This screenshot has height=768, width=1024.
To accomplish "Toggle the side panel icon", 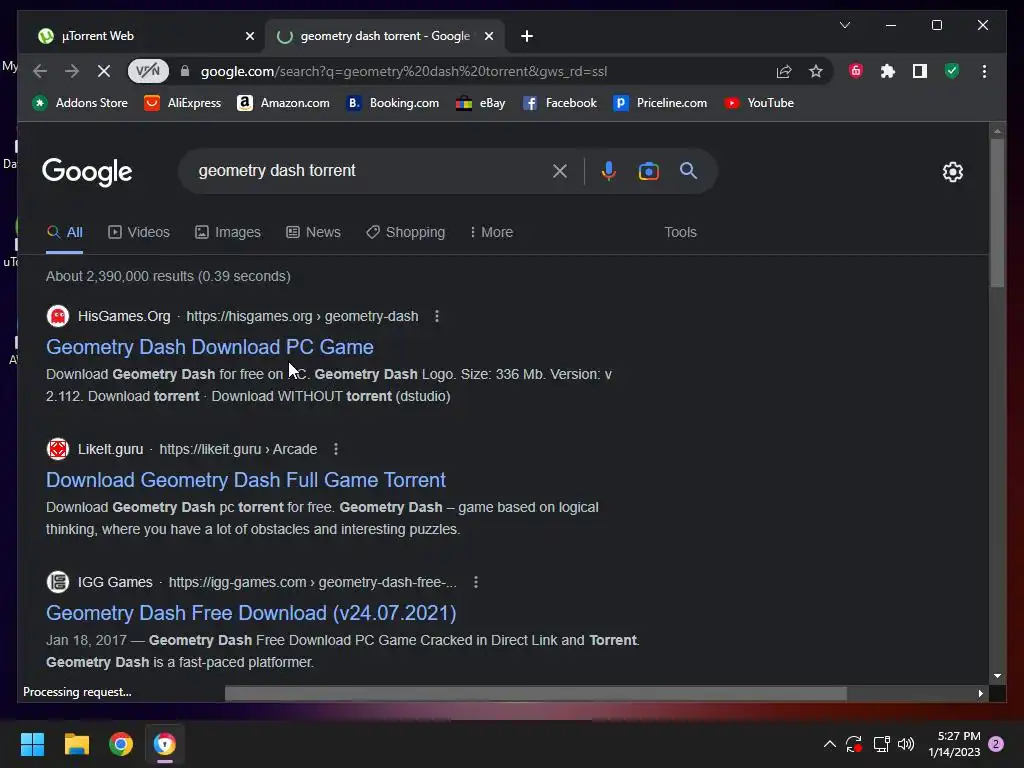I will coord(920,71).
